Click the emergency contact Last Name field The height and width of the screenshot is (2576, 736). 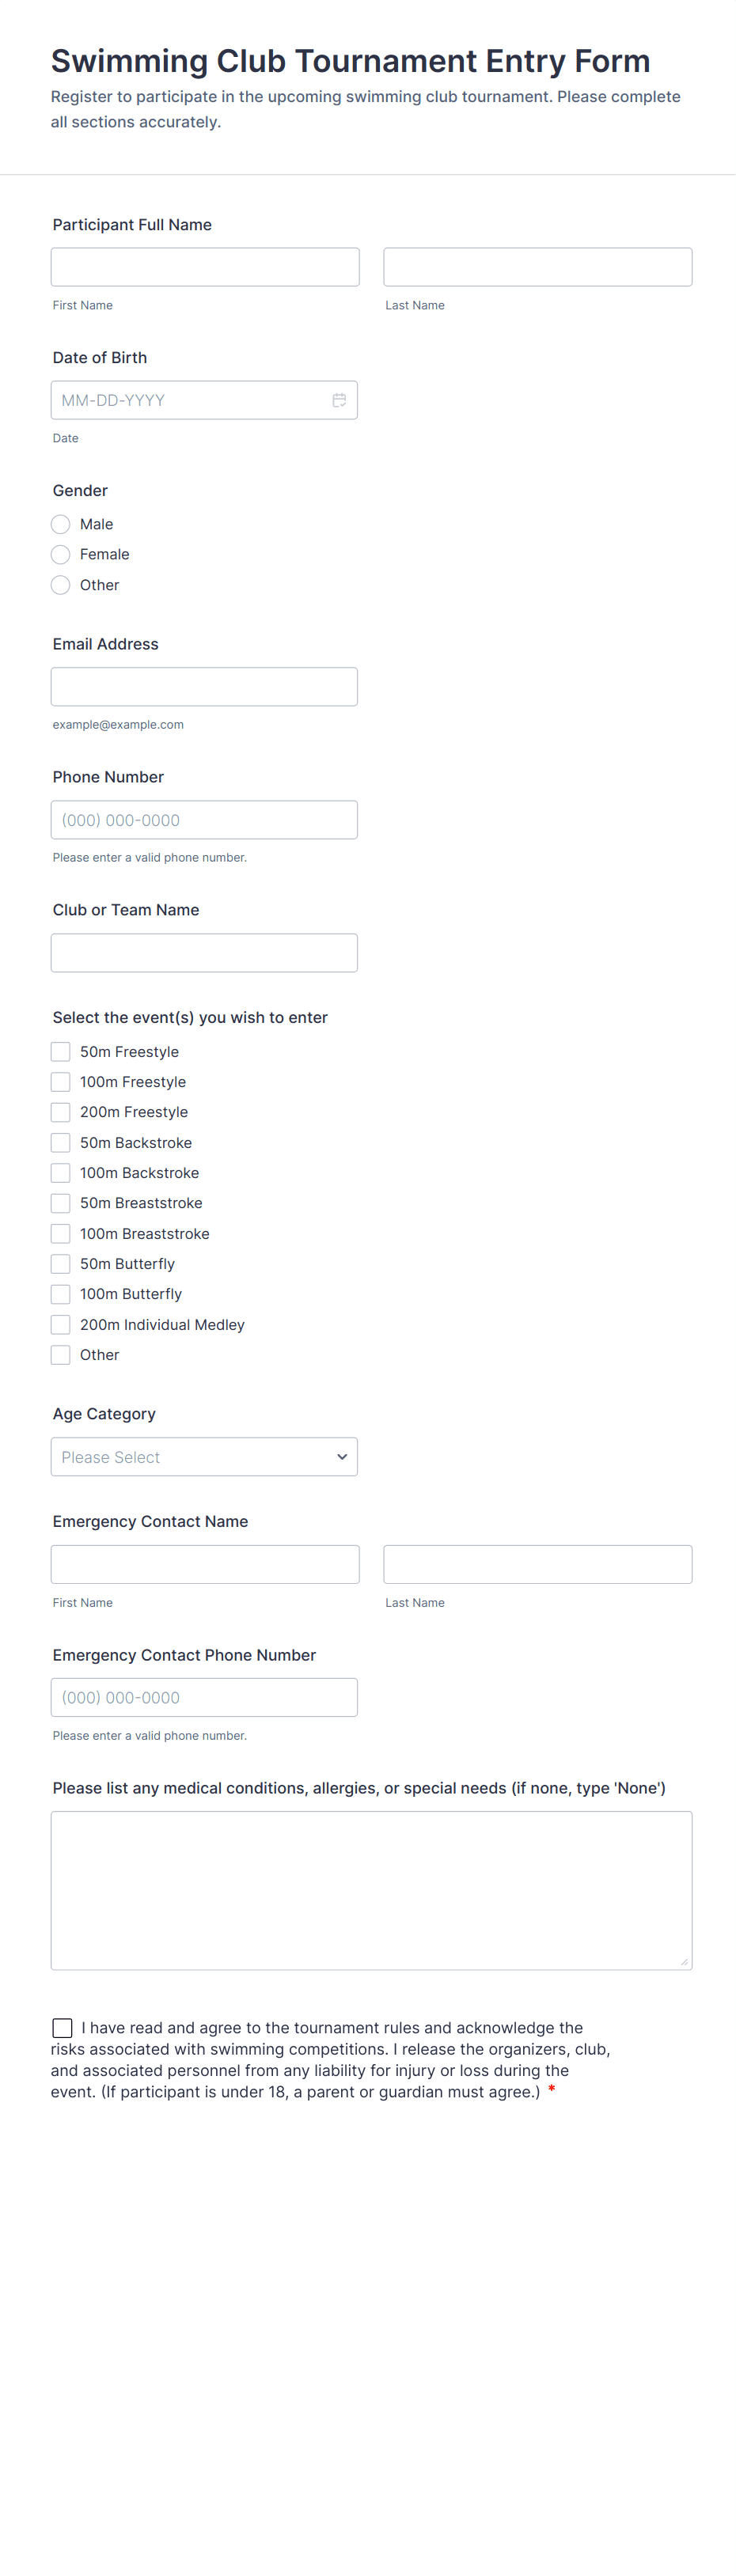tap(537, 1564)
